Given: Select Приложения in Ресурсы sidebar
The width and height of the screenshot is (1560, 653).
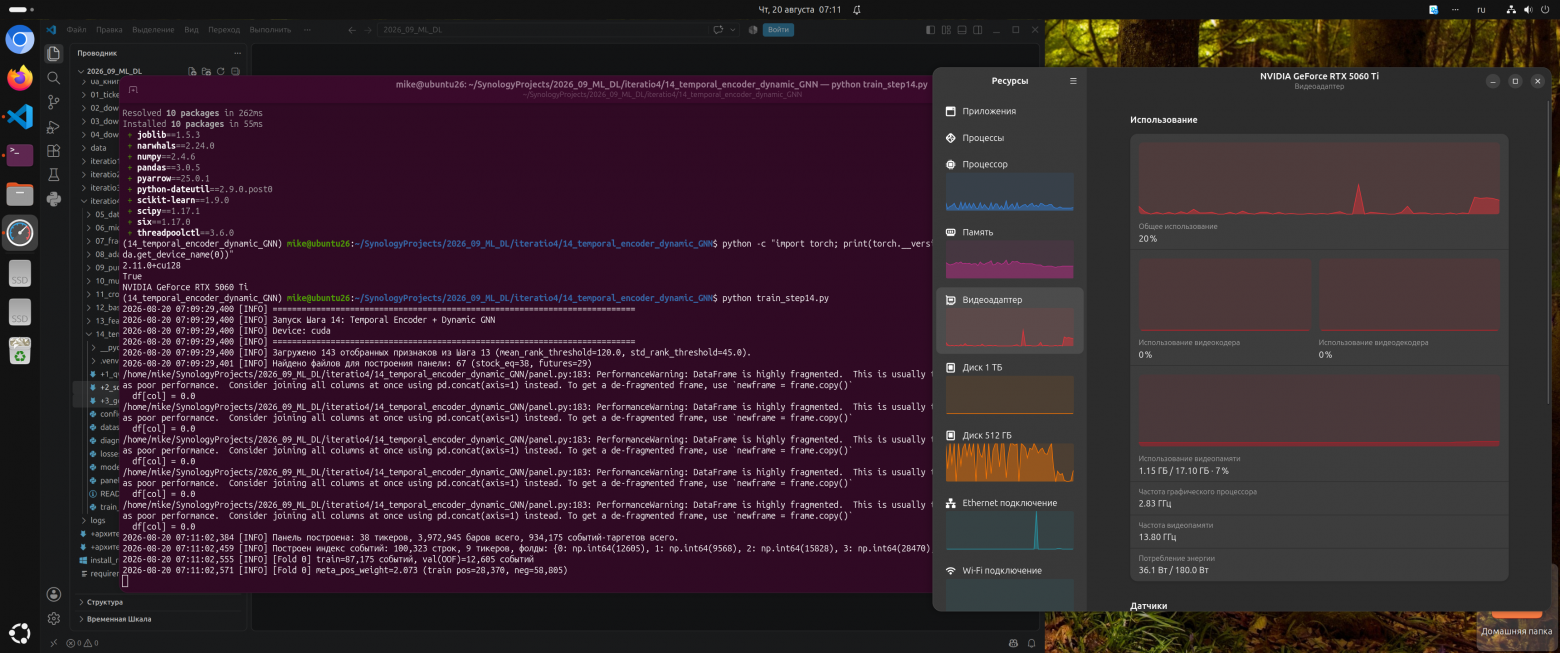Looking at the screenshot, I should 1009,111.
